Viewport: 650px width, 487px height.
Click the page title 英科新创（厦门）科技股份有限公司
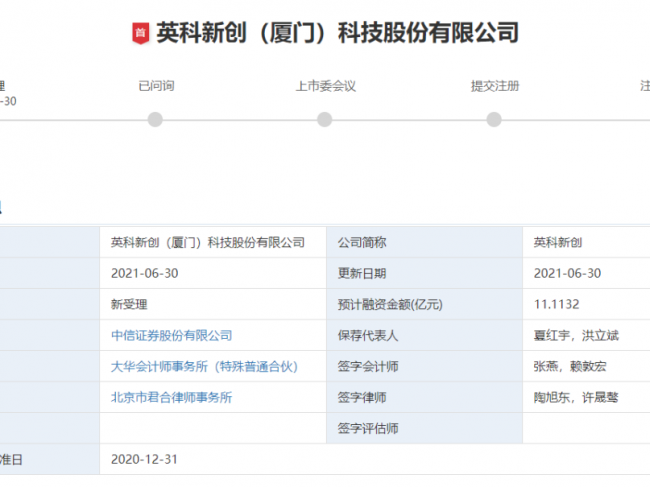coord(337,33)
